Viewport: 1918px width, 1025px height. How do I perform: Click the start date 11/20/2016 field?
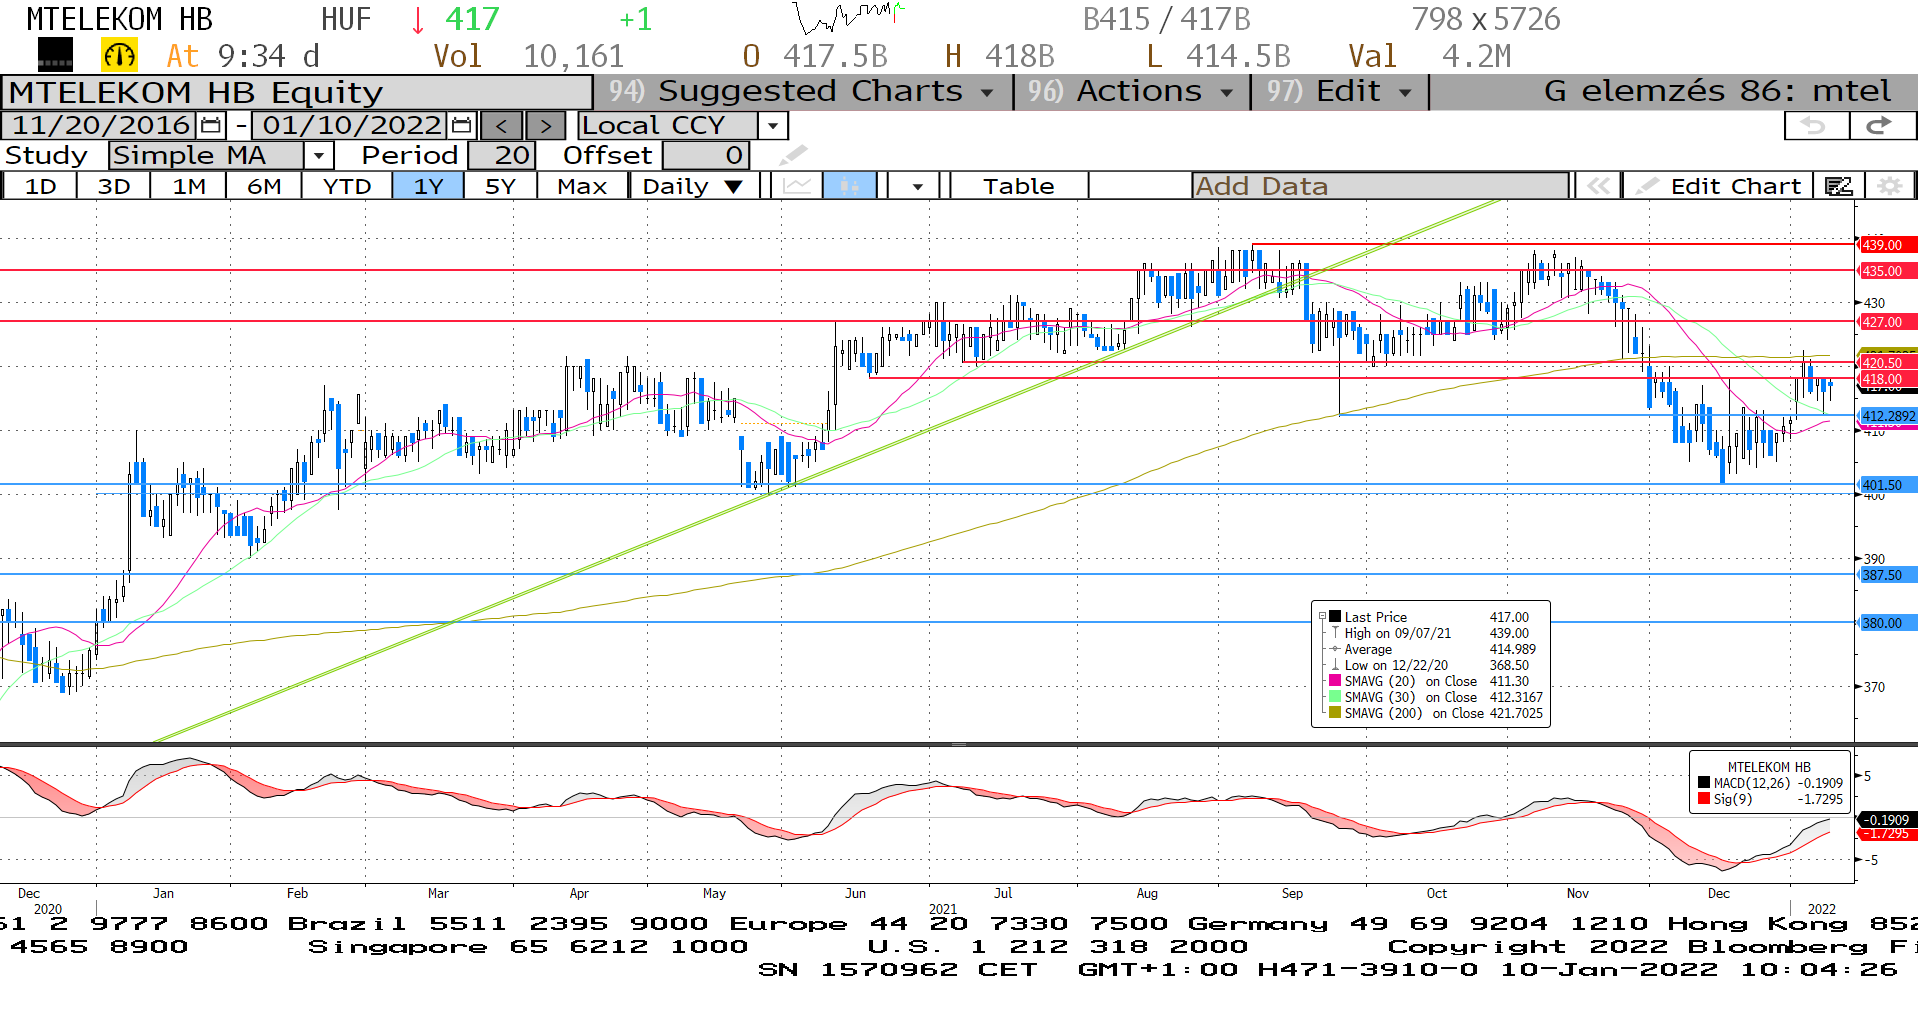(100, 126)
